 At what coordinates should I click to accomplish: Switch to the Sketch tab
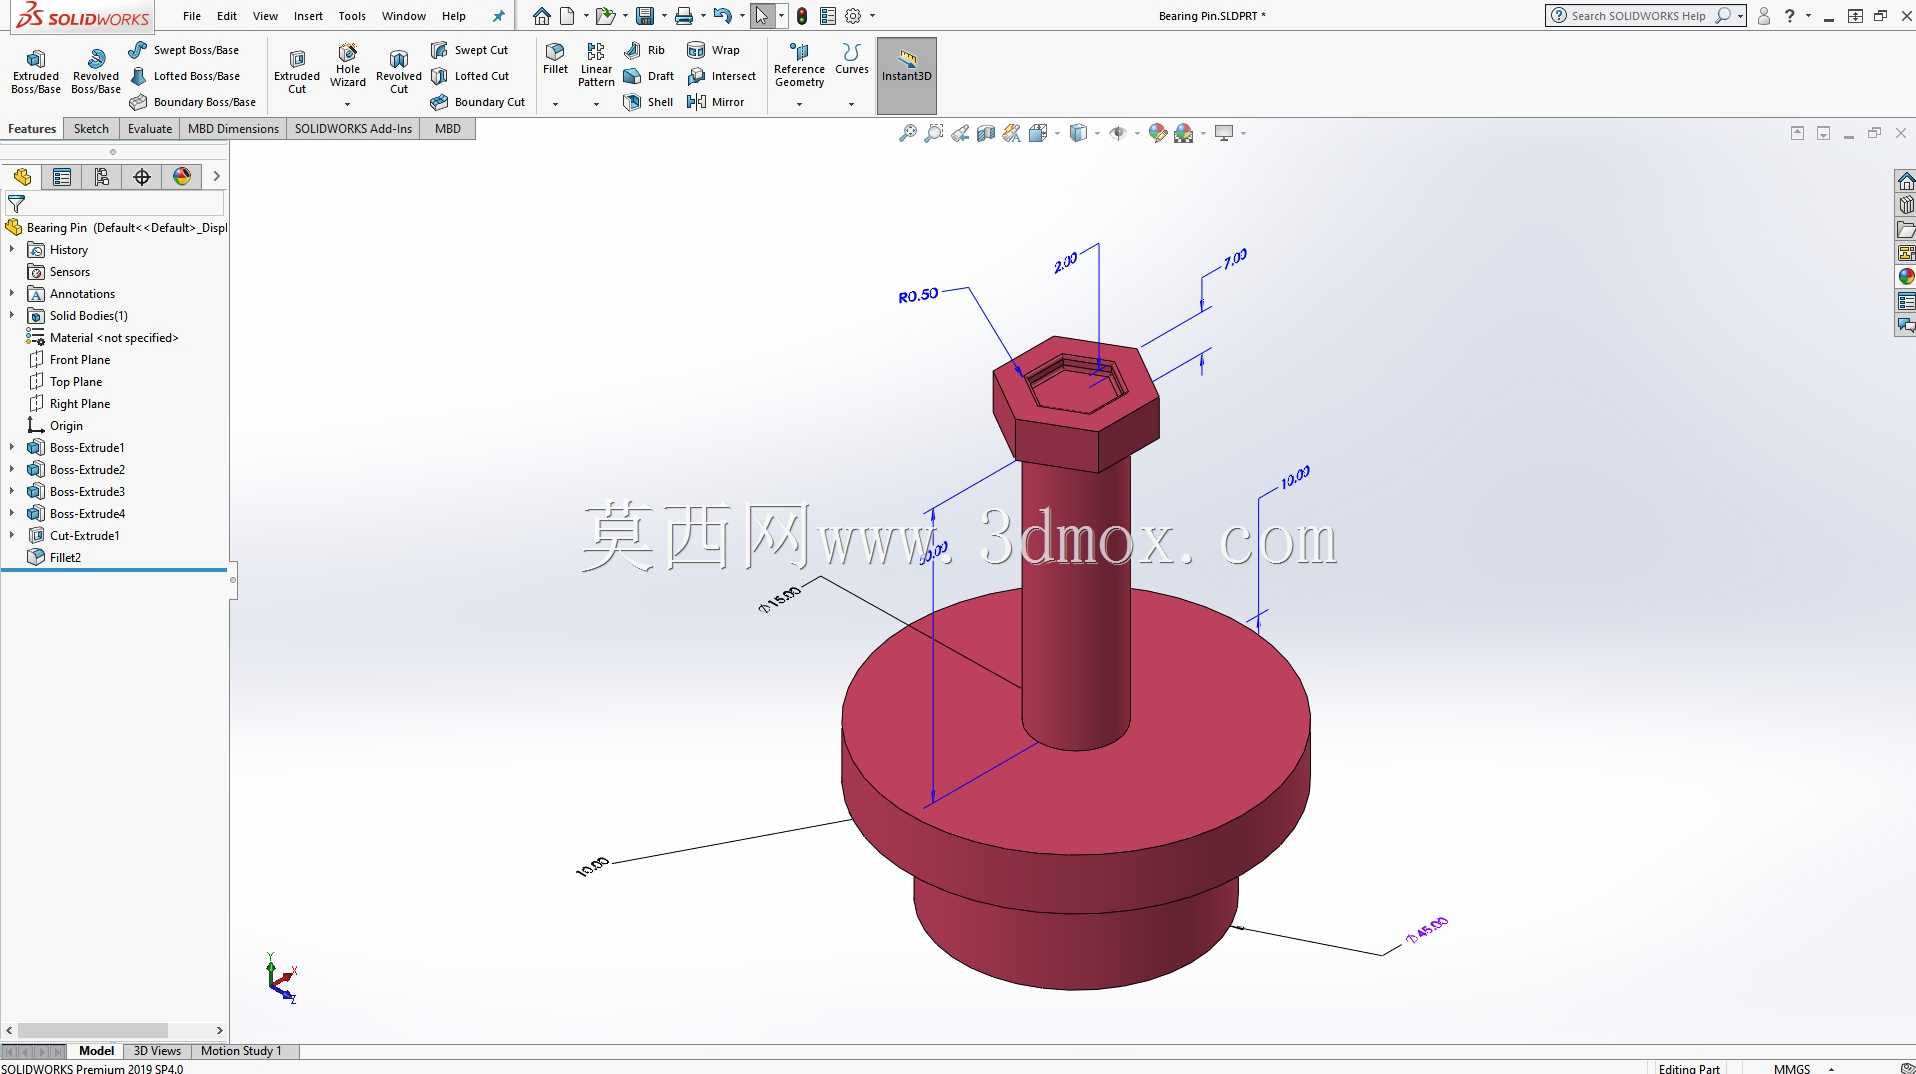(x=91, y=129)
